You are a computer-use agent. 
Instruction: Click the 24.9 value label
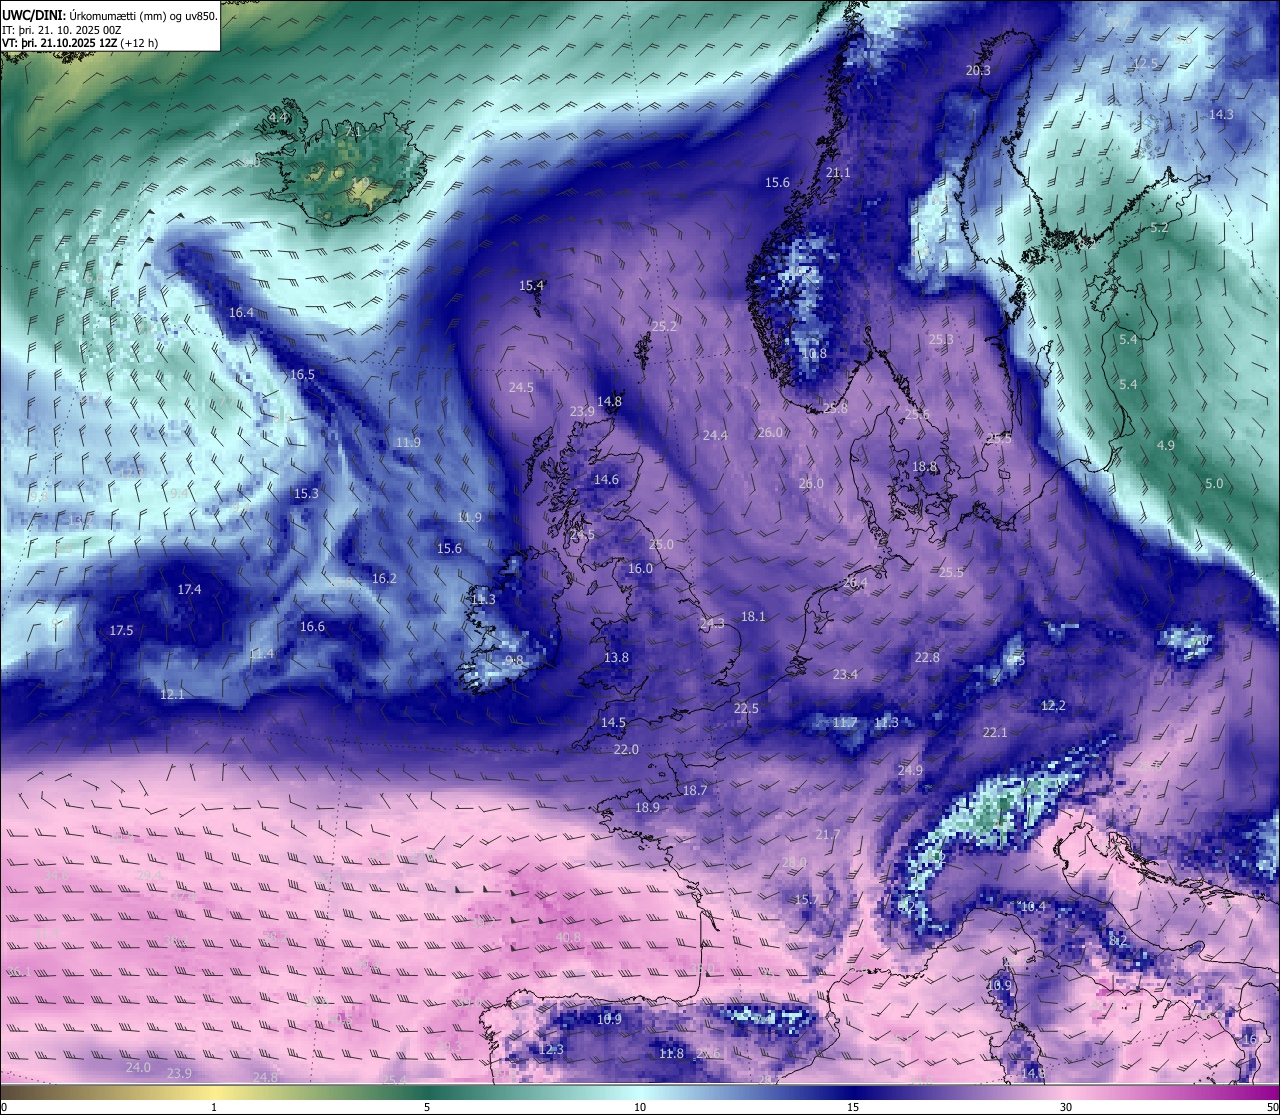coord(910,771)
